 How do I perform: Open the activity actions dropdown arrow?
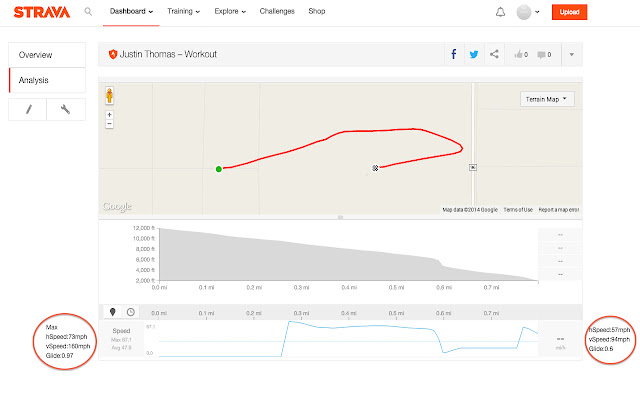tap(572, 54)
